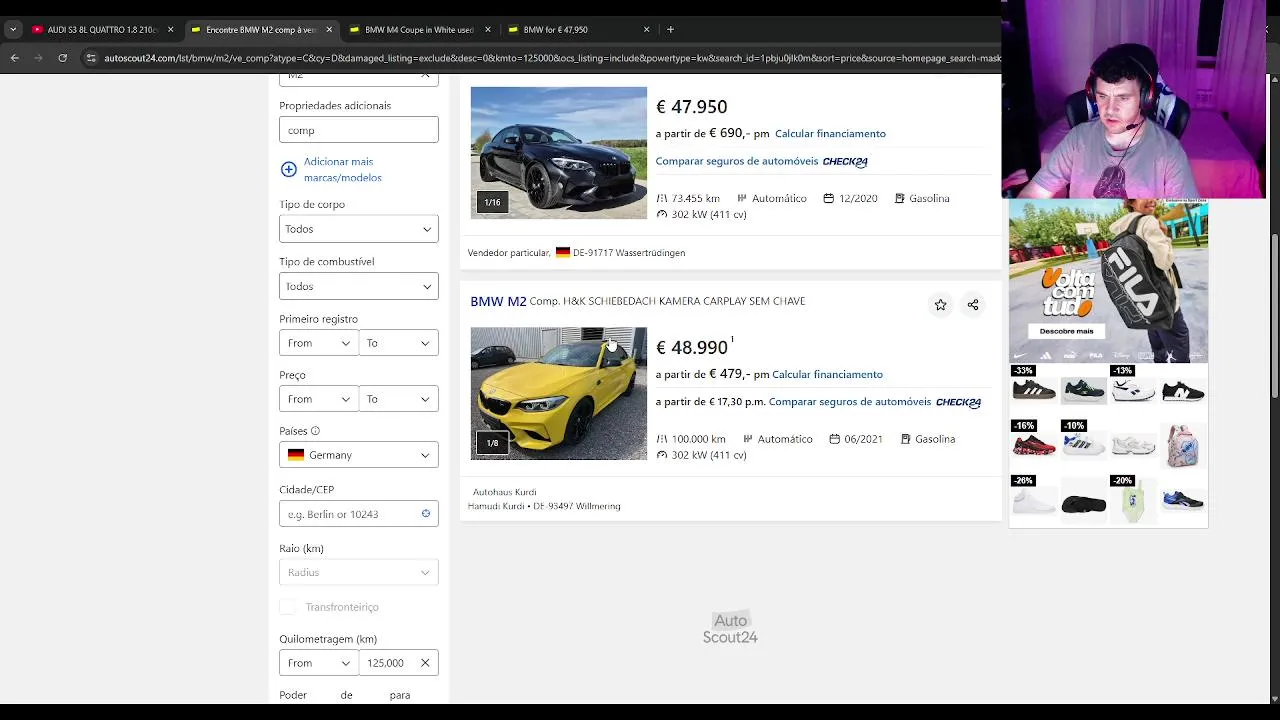Open the Raio Radius dropdown
This screenshot has height=720, width=1280.
359,572
